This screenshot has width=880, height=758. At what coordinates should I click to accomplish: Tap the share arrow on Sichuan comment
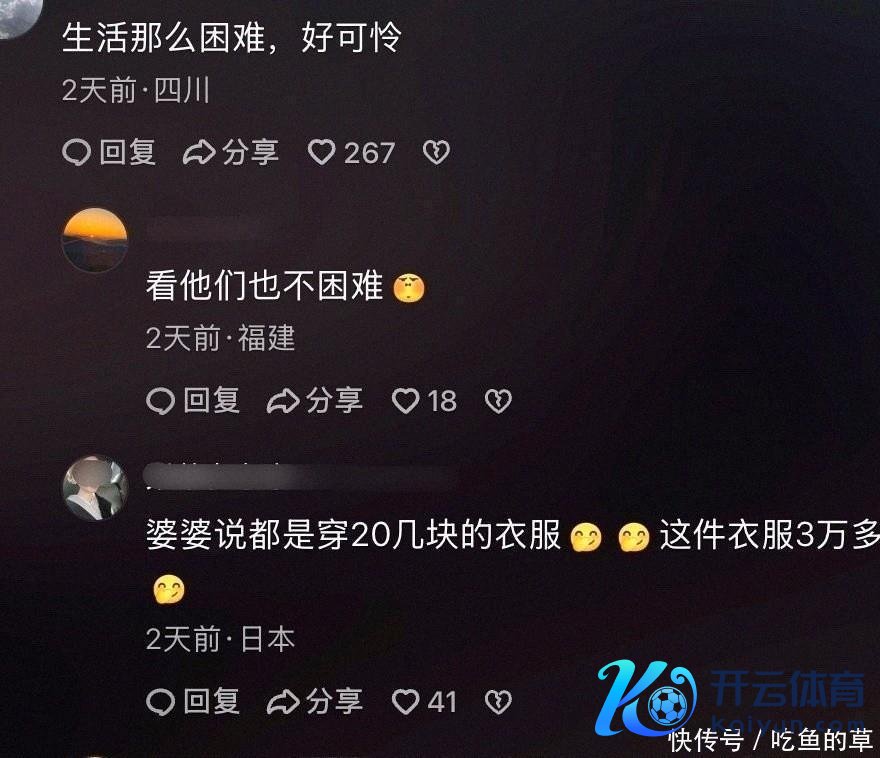[x=199, y=153]
